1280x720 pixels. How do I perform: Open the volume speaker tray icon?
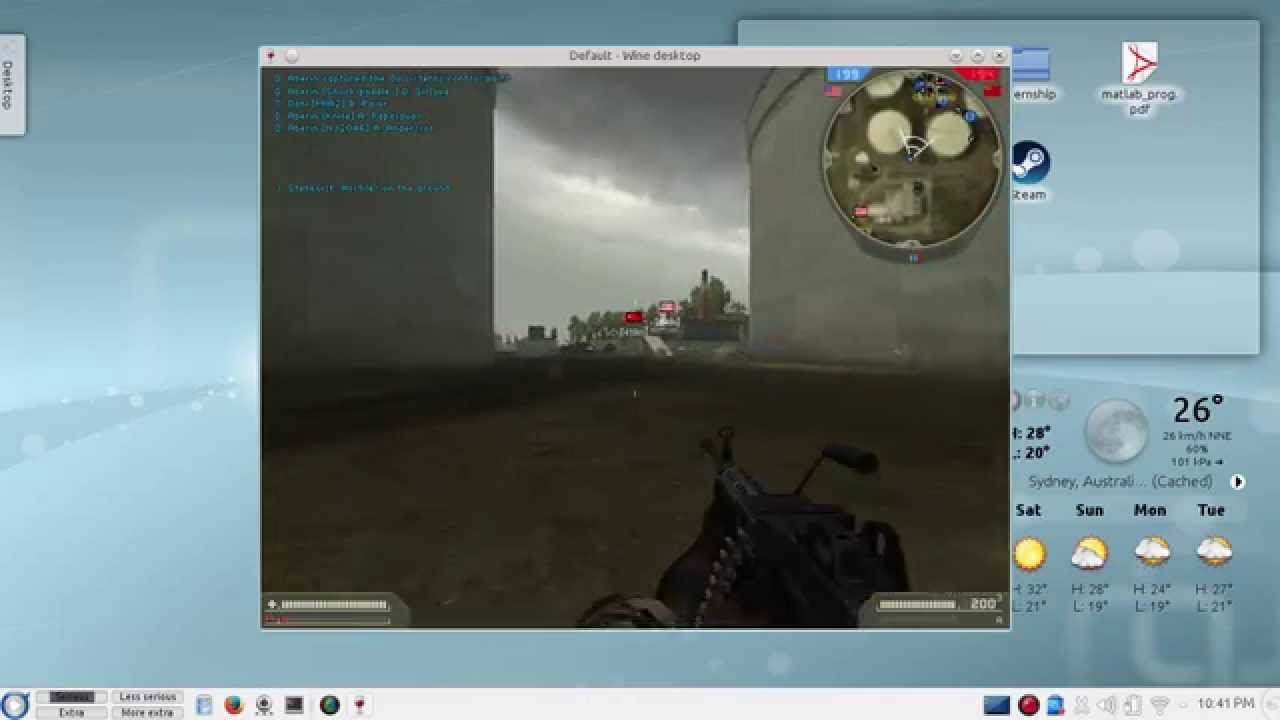[x=1107, y=705]
